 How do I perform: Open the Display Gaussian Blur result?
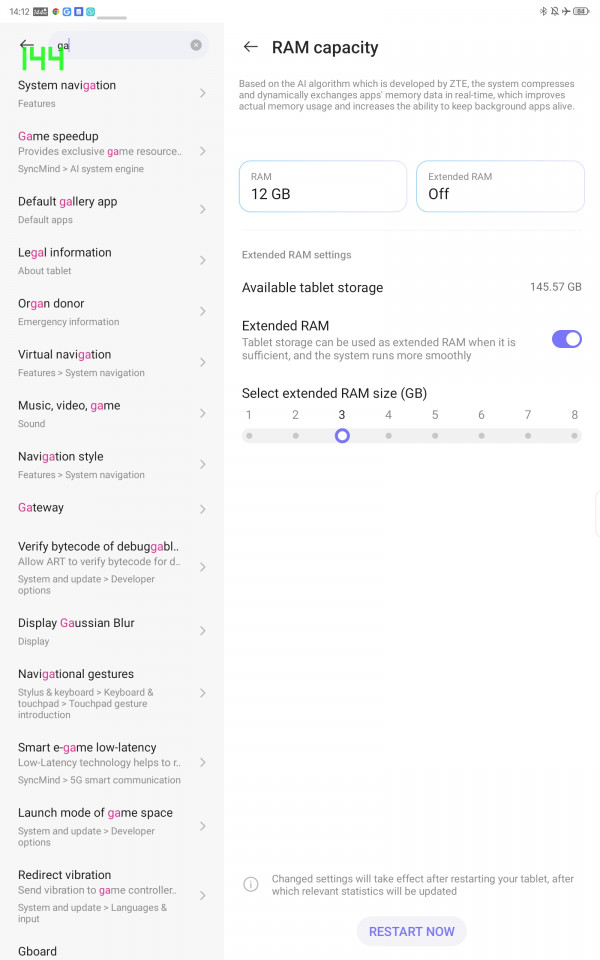click(111, 631)
